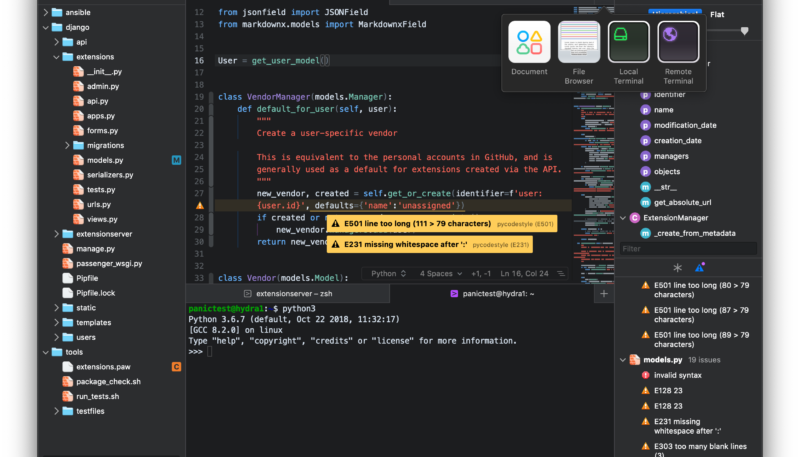The height and width of the screenshot is (457, 800).
Task: Adjust the slider below Flat button
Action: [x=743, y=32]
